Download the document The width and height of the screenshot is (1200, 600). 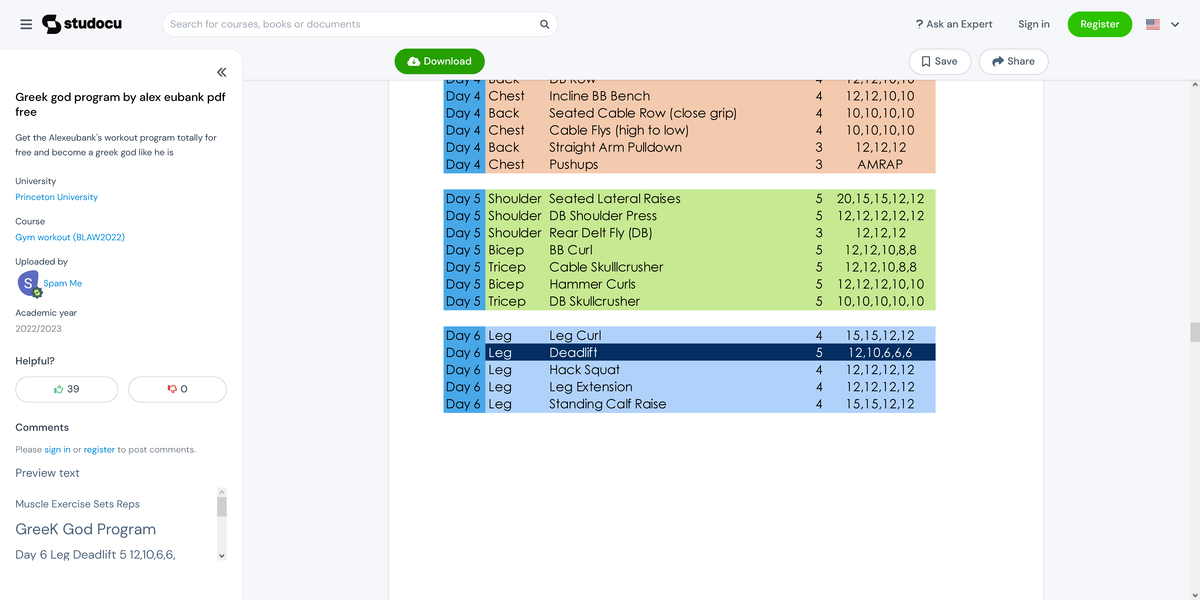click(x=439, y=61)
